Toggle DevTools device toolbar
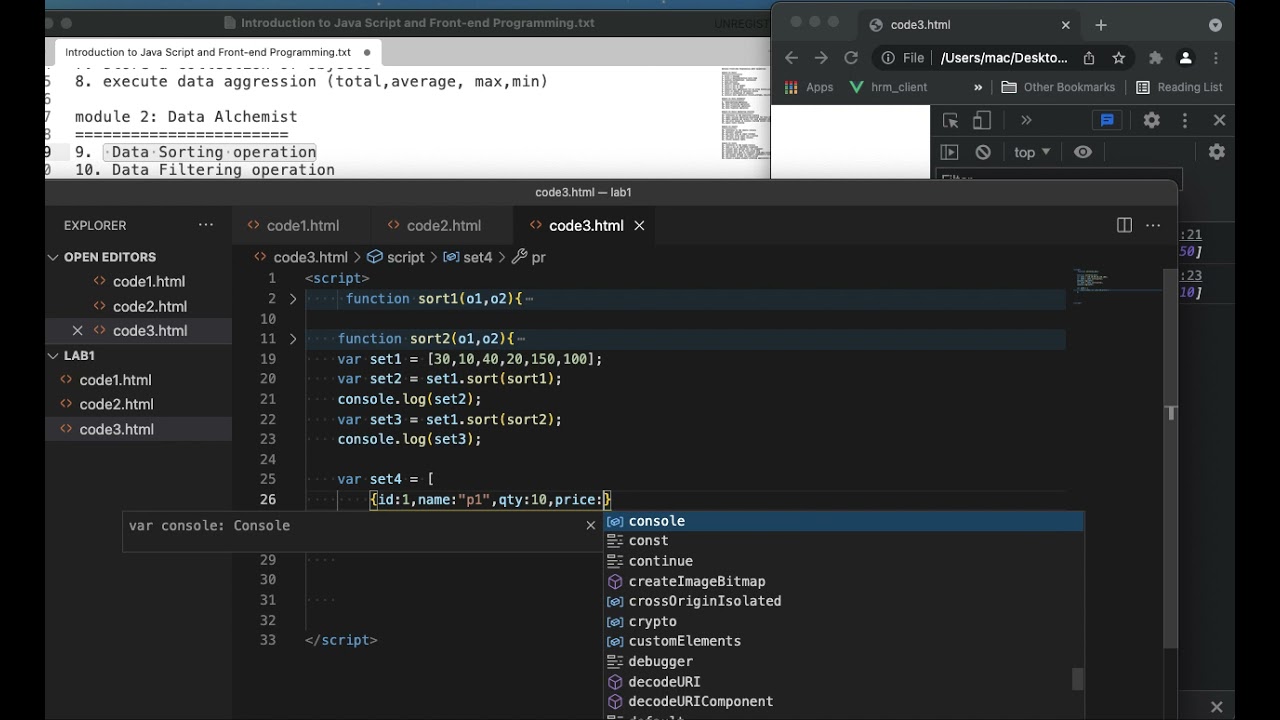1280x720 pixels. (982, 120)
